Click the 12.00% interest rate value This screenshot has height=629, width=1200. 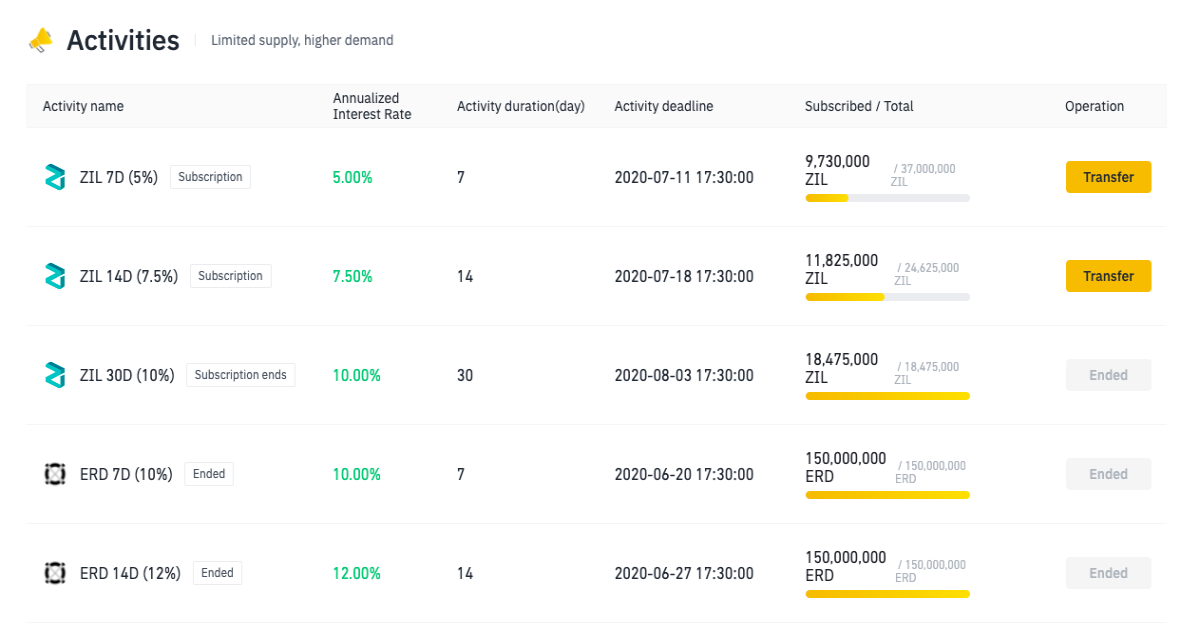coord(357,573)
